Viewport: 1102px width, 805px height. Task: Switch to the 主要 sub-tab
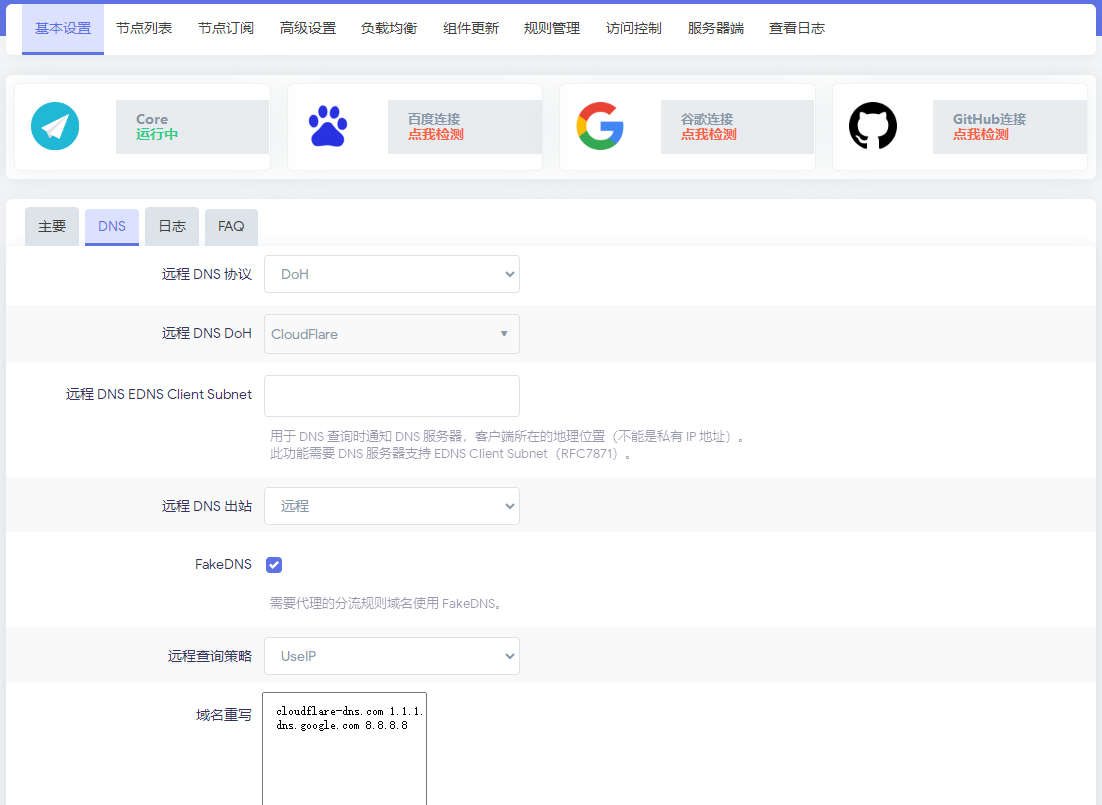pyautogui.click(x=52, y=226)
